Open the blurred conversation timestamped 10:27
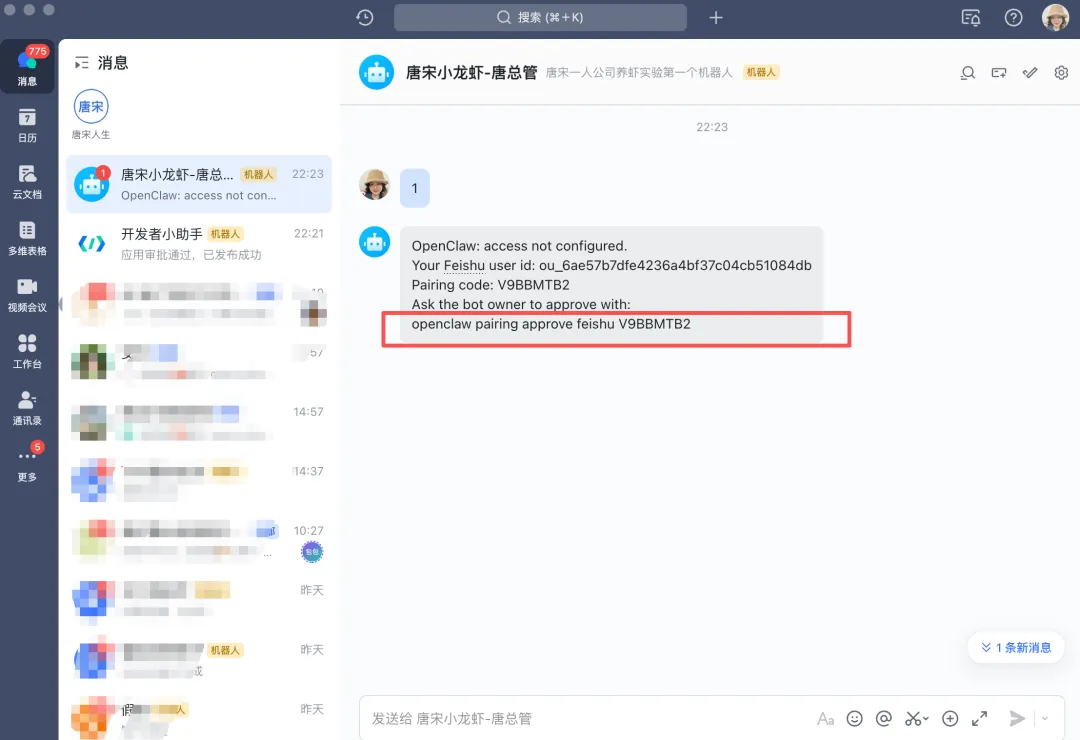 (199, 541)
